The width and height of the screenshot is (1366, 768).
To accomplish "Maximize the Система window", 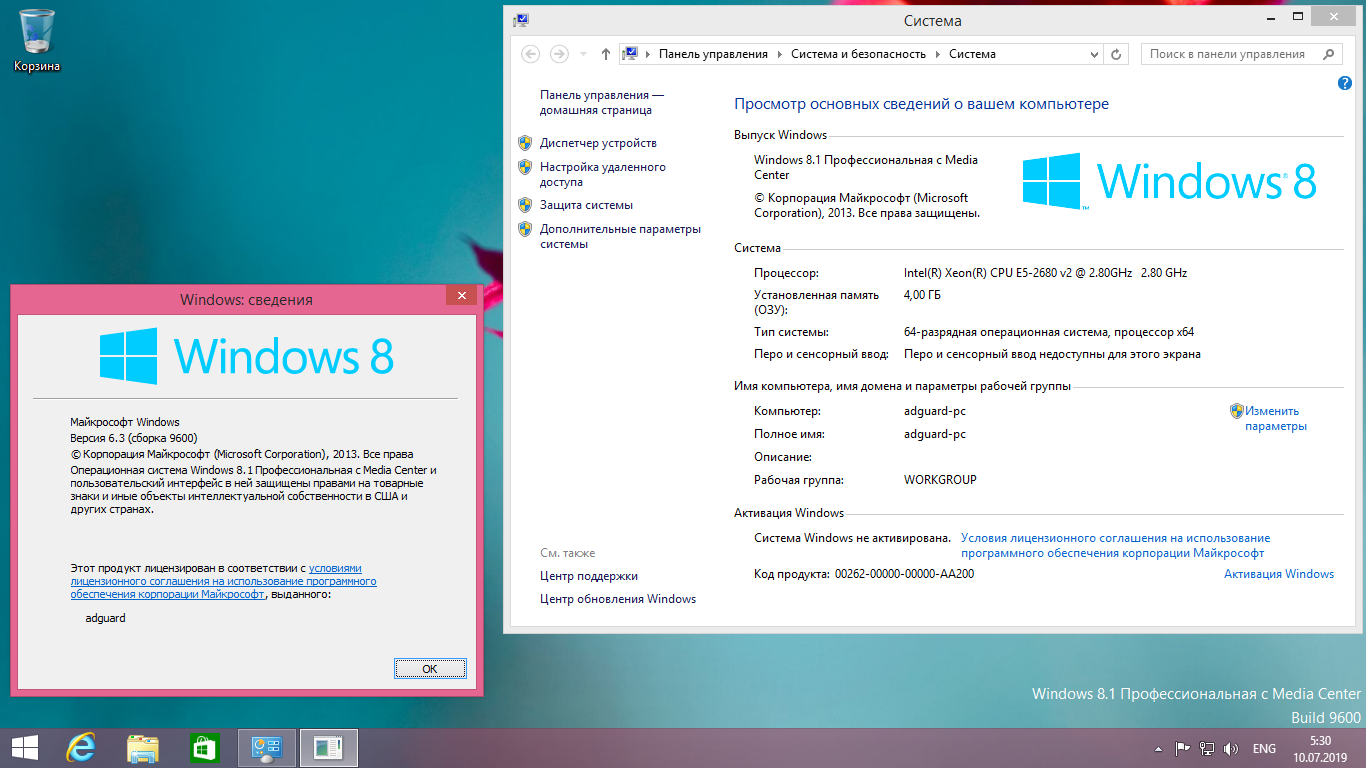I will 1298,16.
